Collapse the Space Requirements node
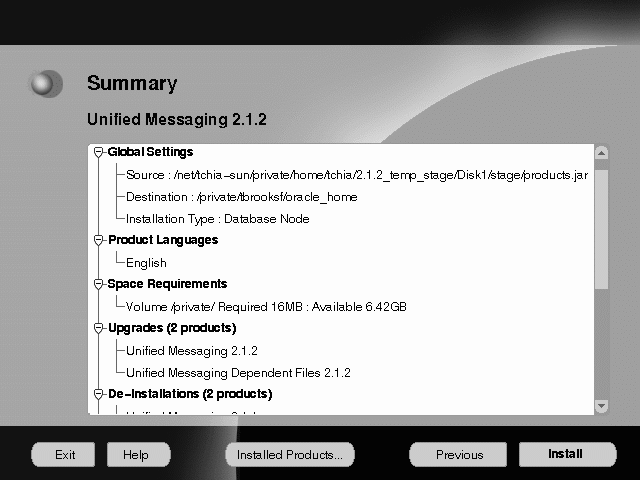This screenshot has height=480, width=640. click(x=98, y=284)
